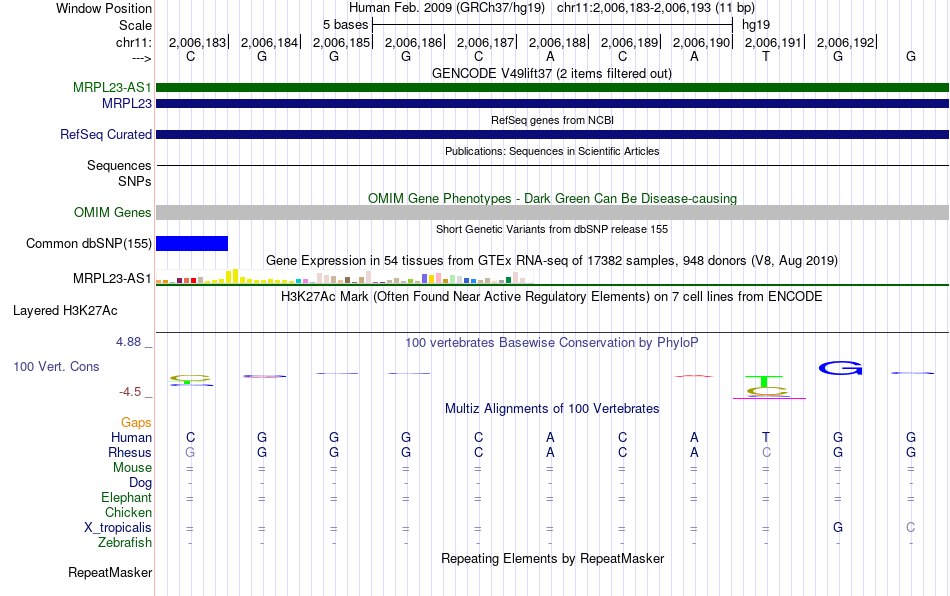The image size is (950, 596).
Task: Click the H3K27Ac Mark track title
Action: tap(552, 297)
